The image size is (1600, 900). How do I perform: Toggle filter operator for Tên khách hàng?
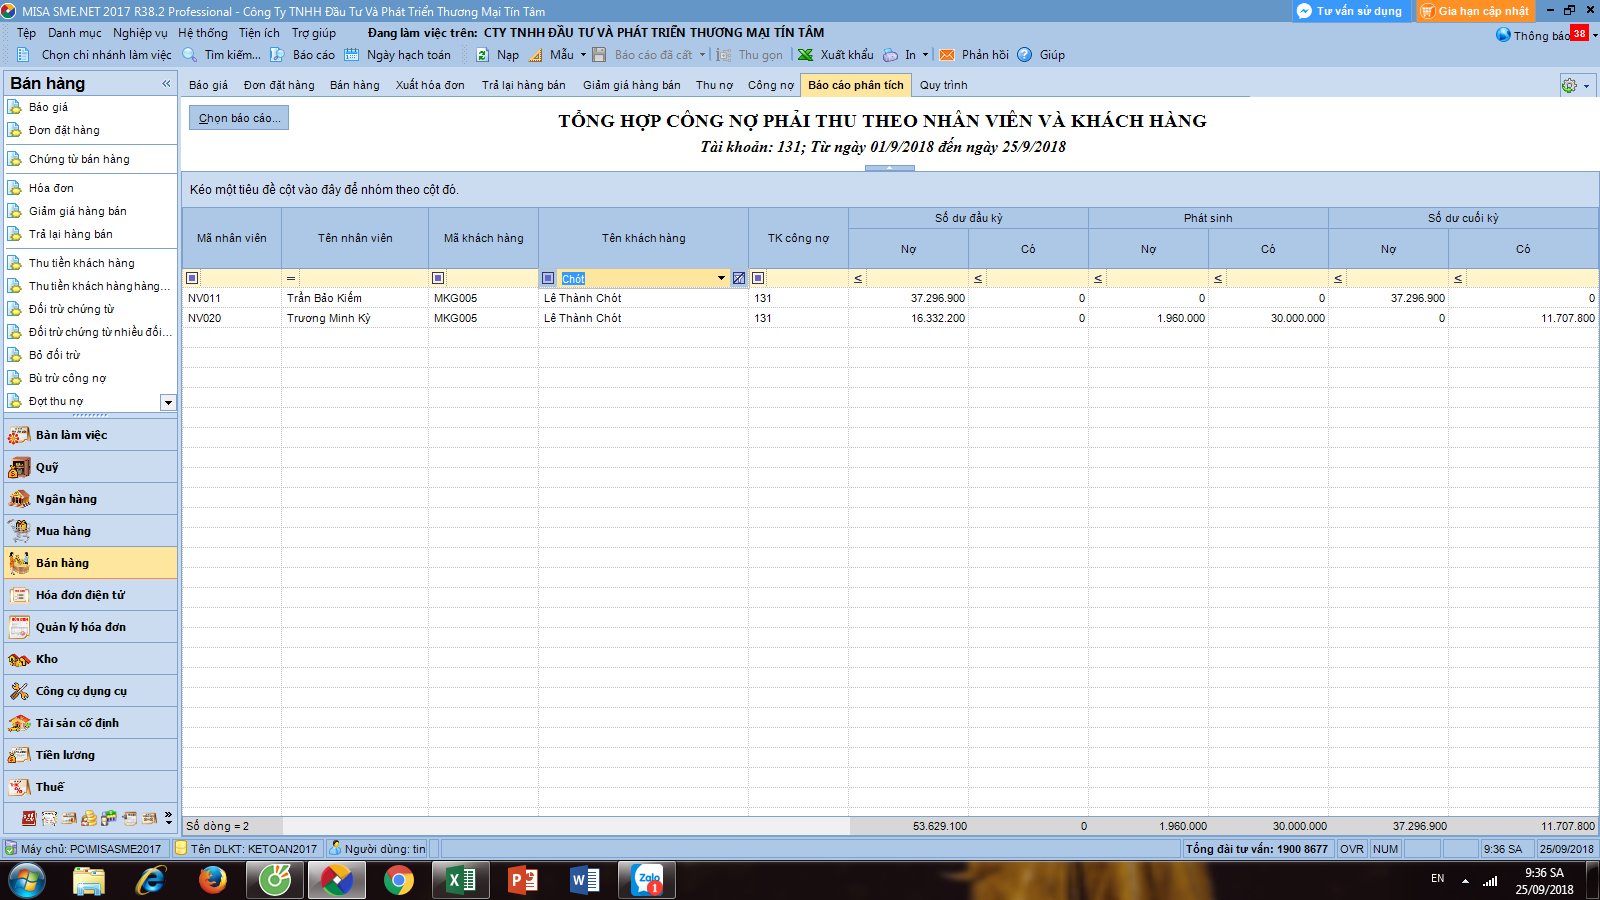click(548, 278)
